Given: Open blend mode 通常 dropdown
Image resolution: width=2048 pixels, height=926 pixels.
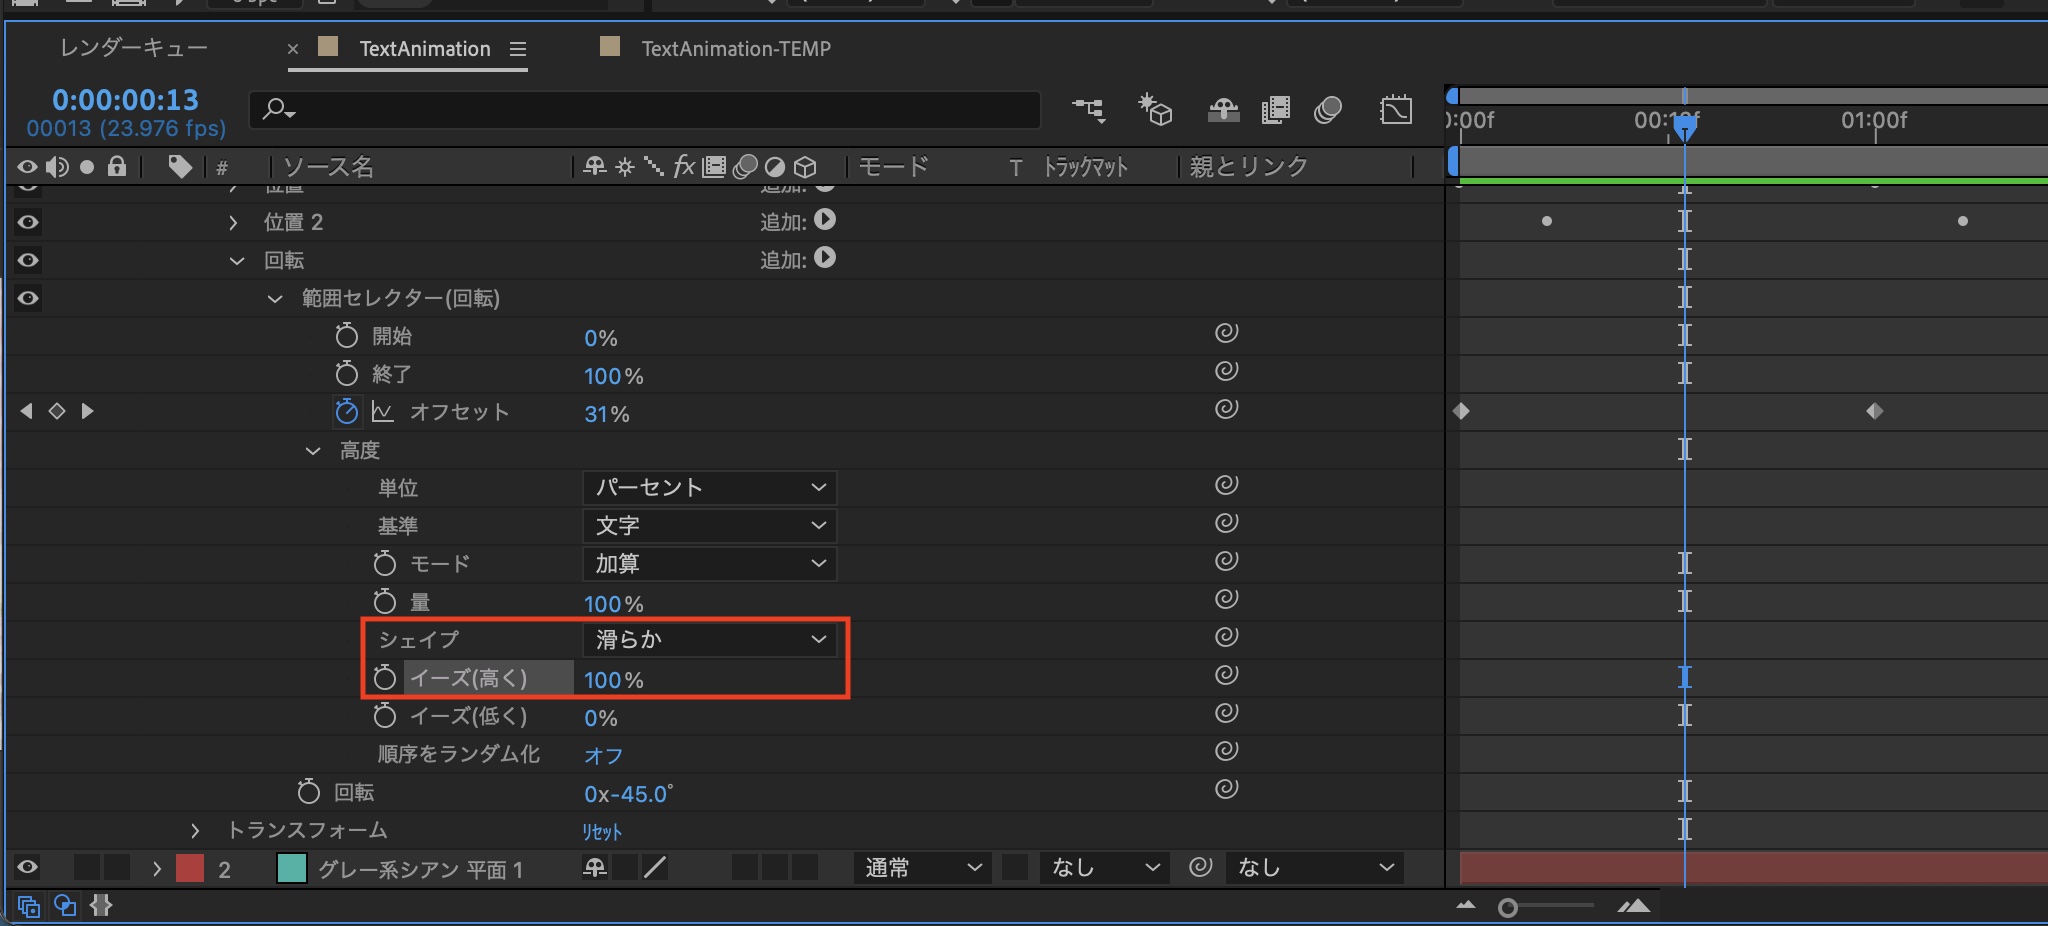Looking at the screenshot, I should click(x=922, y=868).
